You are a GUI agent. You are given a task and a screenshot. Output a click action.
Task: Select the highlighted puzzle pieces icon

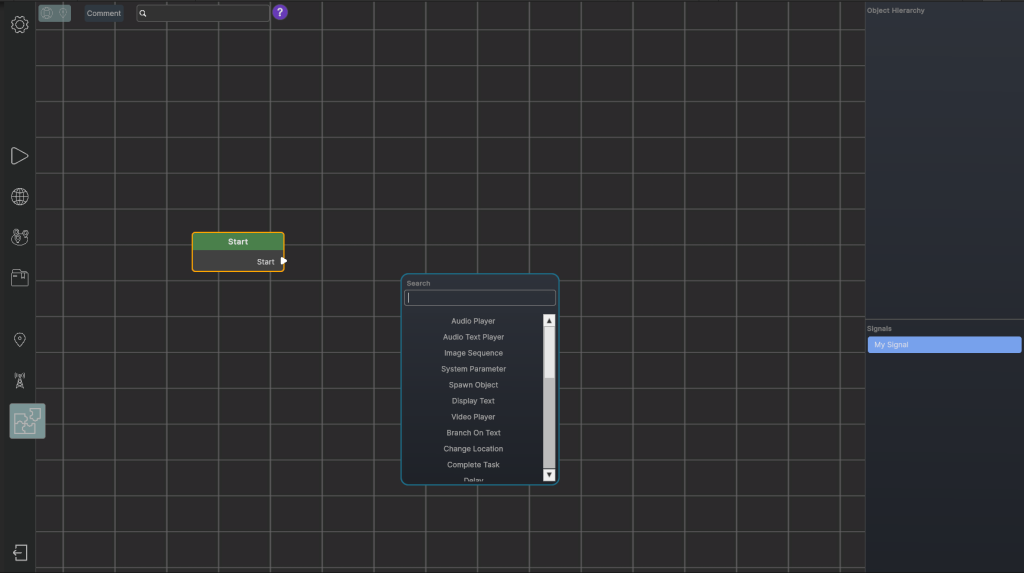27,421
